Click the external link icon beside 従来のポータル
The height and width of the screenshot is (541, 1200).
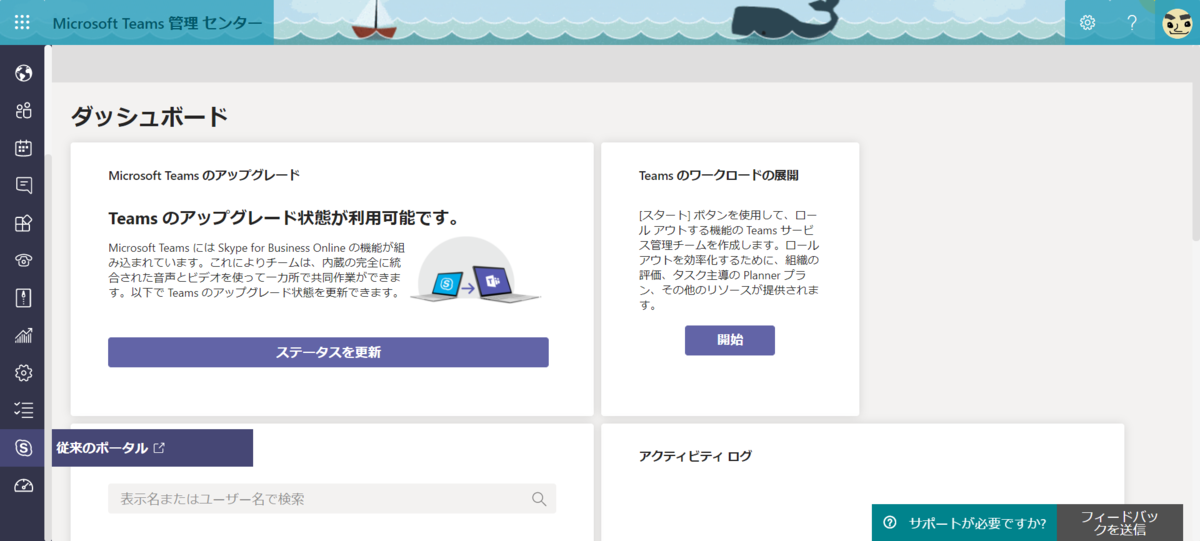[160, 448]
